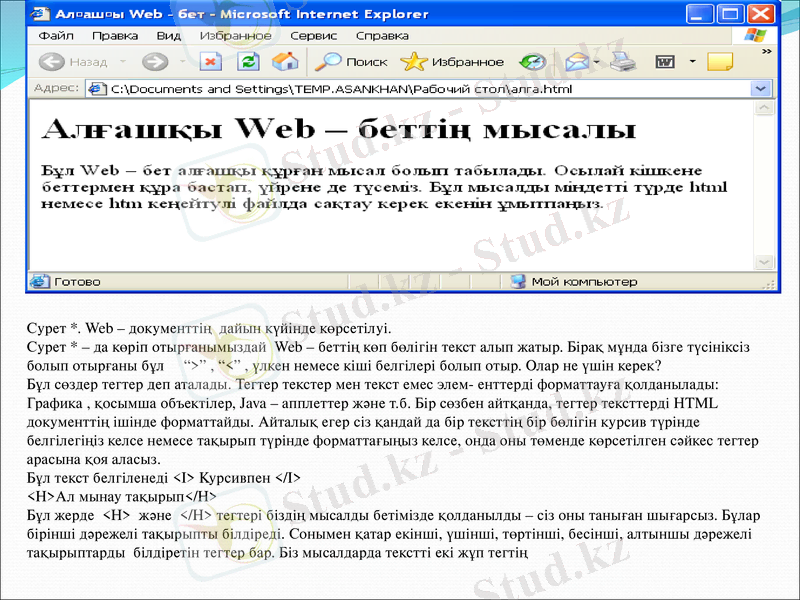Click the Word edit icon

tap(663, 62)
